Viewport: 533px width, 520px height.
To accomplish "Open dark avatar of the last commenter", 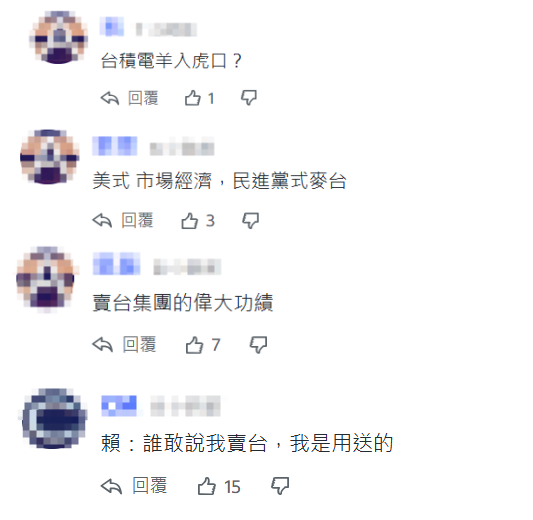I will pyautogui.click(x=54, y=418).
